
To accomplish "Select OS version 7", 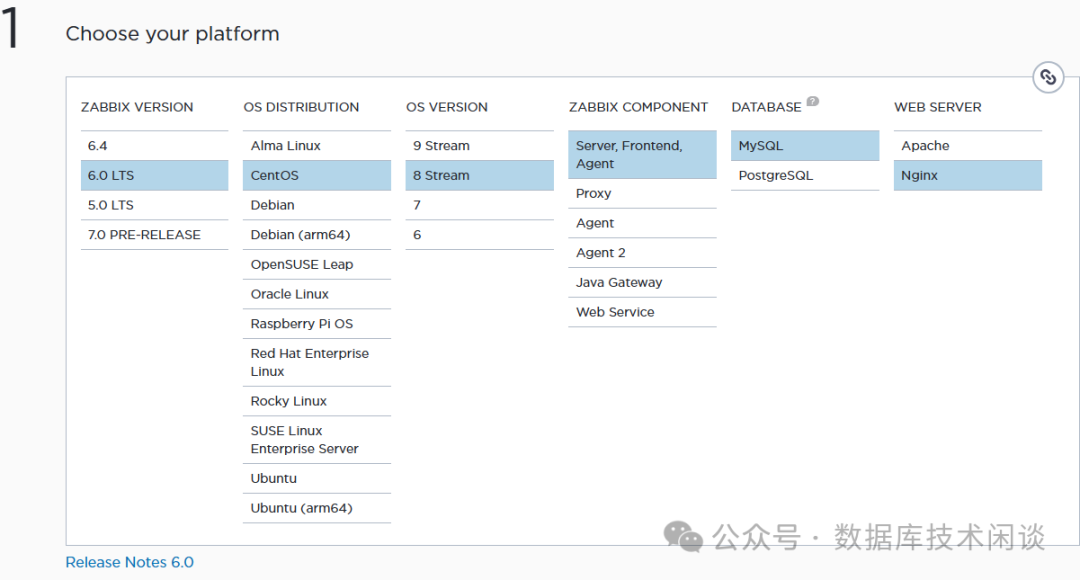I will click(479, 205).
